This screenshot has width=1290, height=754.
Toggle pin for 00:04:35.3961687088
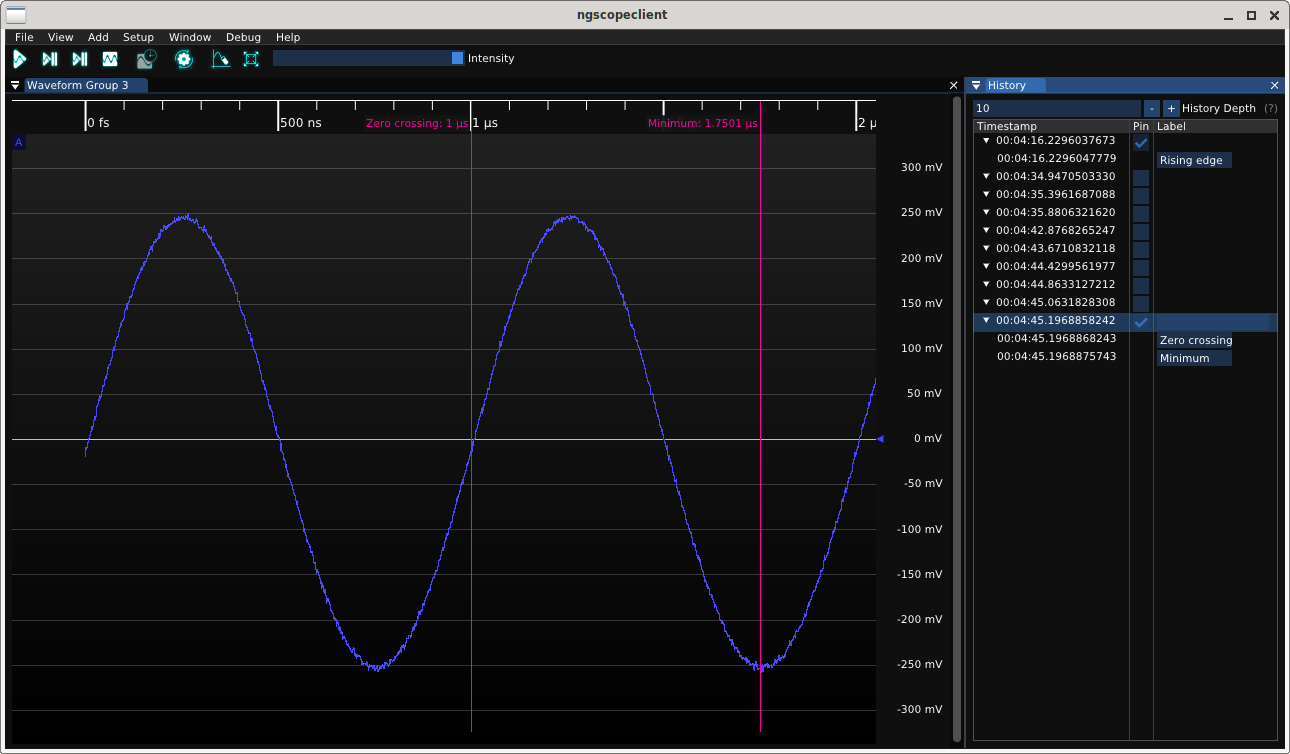coord(1141,195)
